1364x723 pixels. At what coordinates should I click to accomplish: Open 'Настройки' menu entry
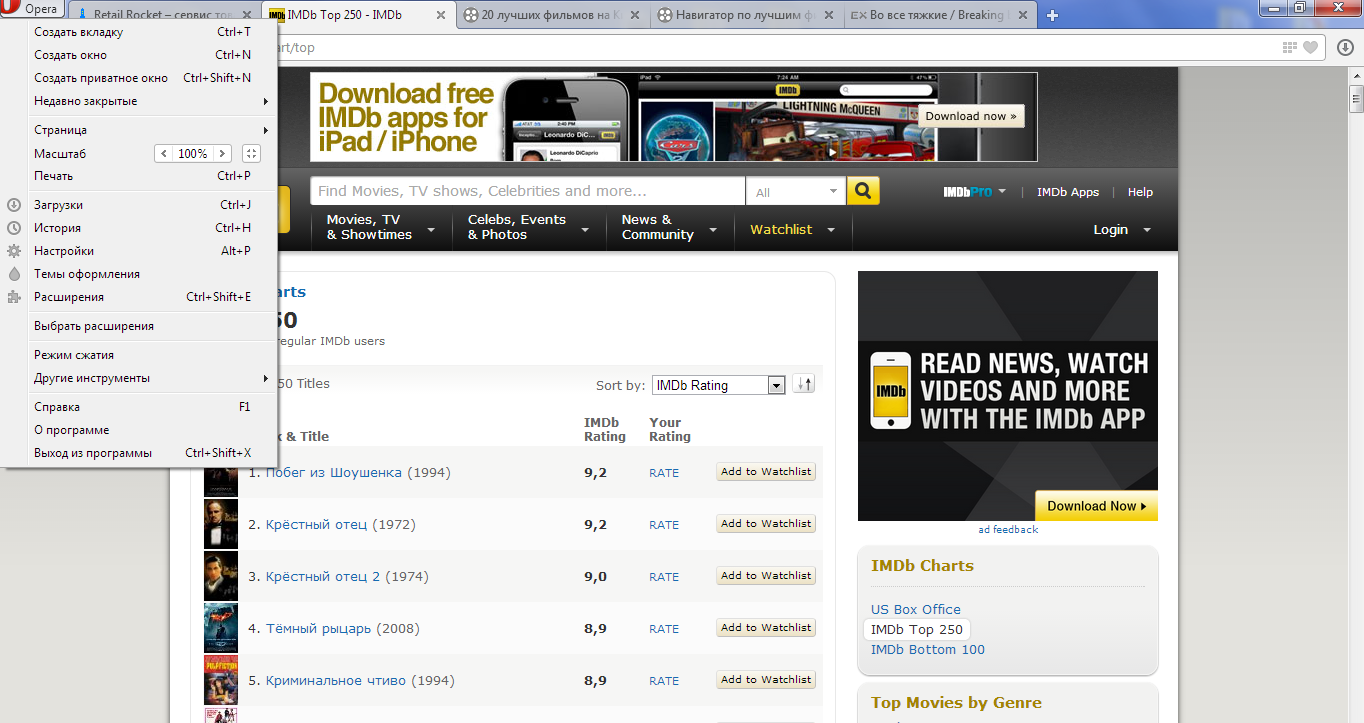(139, 251)
